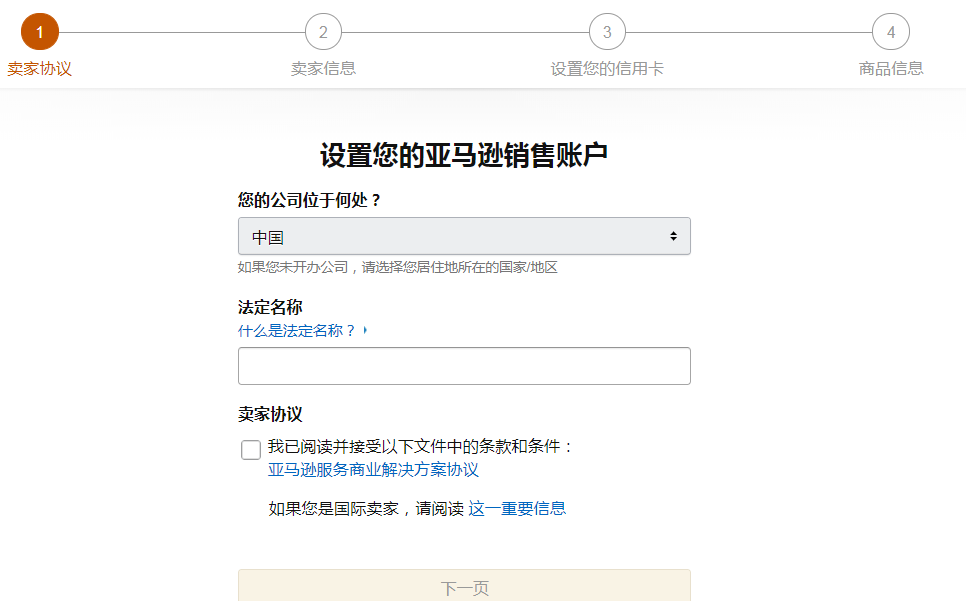
Task: Click the small arrow beside 什么是法定名称
Action: point(365,331)
